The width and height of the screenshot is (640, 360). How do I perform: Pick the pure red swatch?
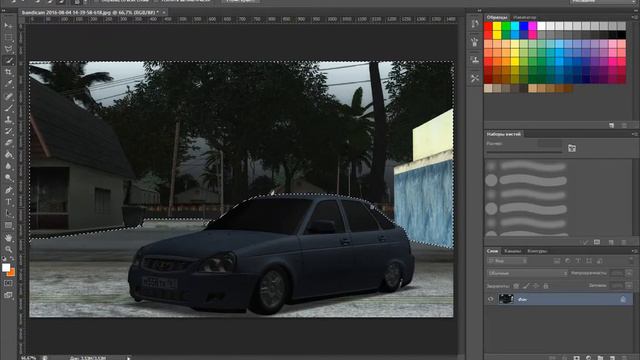point(488,27)
